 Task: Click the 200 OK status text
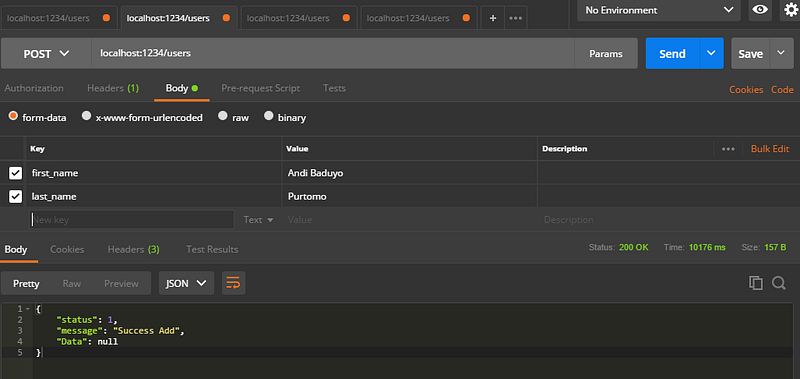coord(634,247)
